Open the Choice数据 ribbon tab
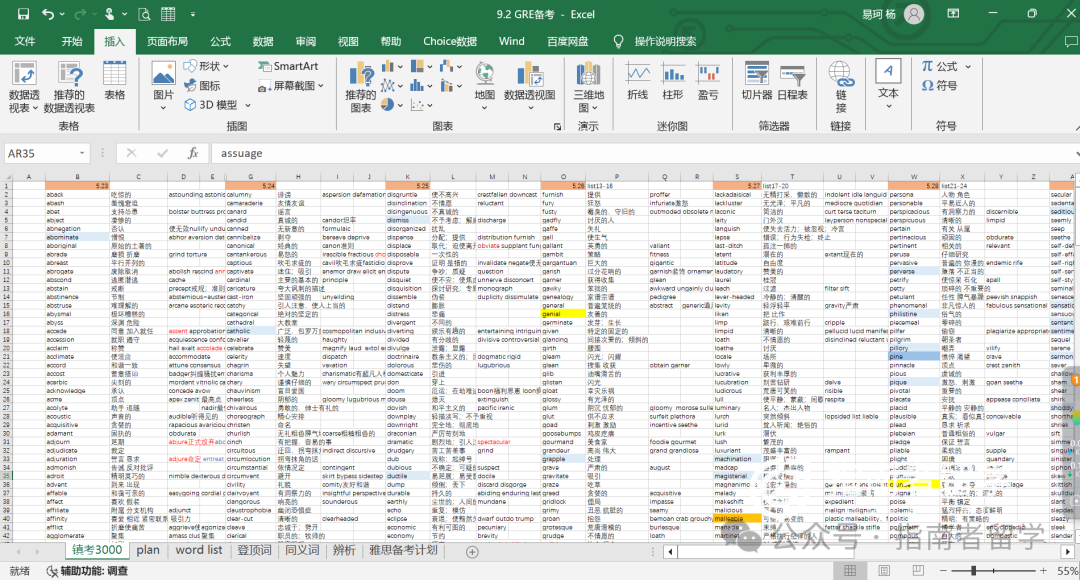 coord(450,41)
